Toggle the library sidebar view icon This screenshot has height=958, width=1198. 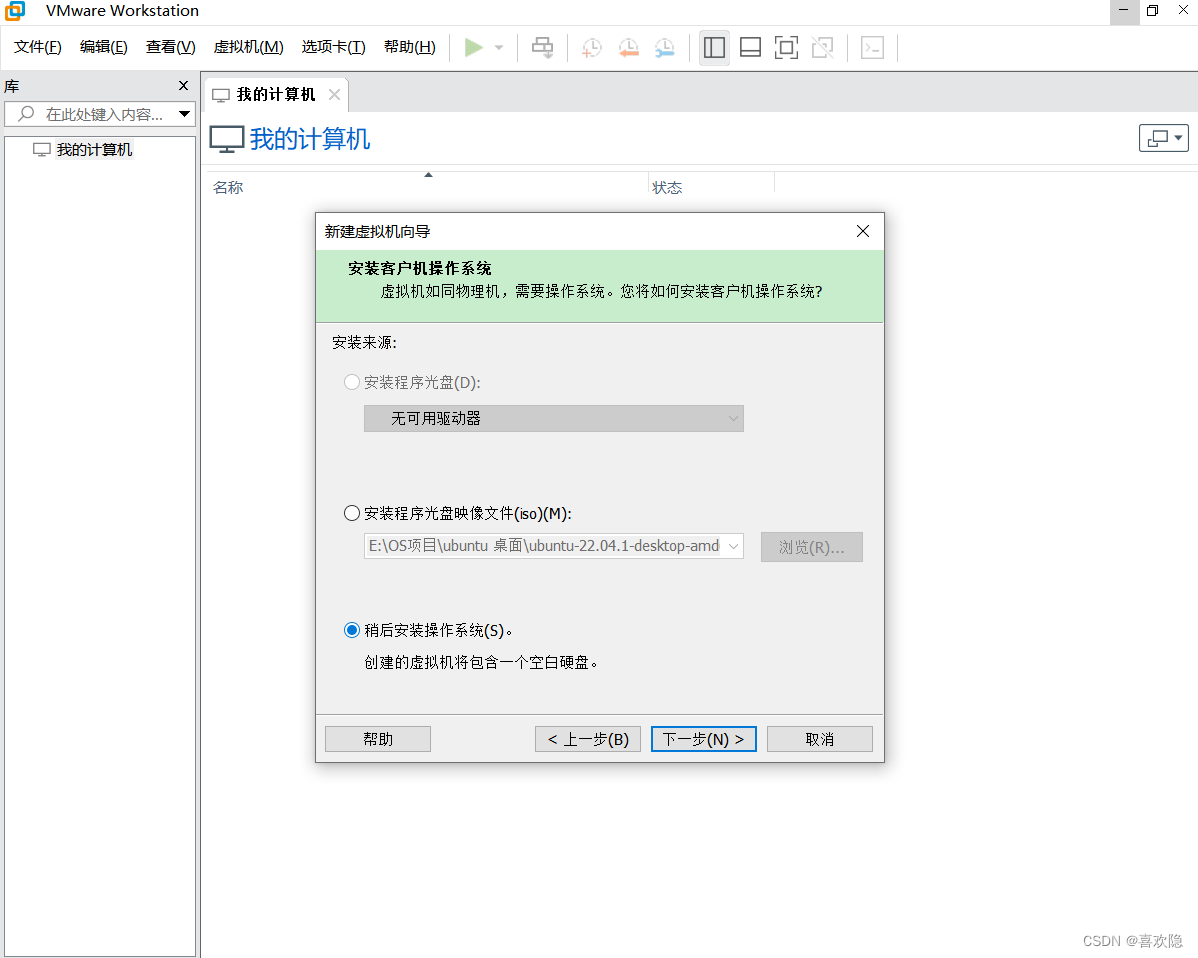(714, 47)
